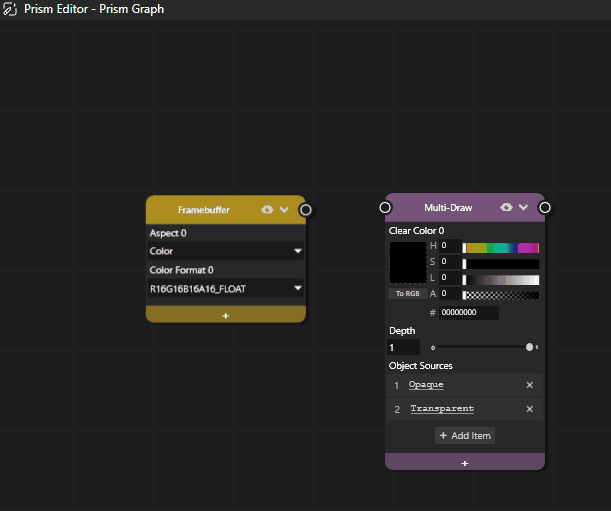The width and height of the screenshot is (611, 511).
Task: Click plus icon at Multi-Draw node bottom
Action: 465,463
